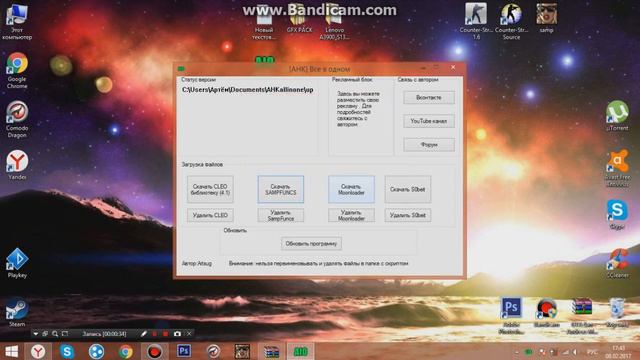The image size is (640, 360).
Task: Open the taskbar clock and date
Action: coord(618,352)
